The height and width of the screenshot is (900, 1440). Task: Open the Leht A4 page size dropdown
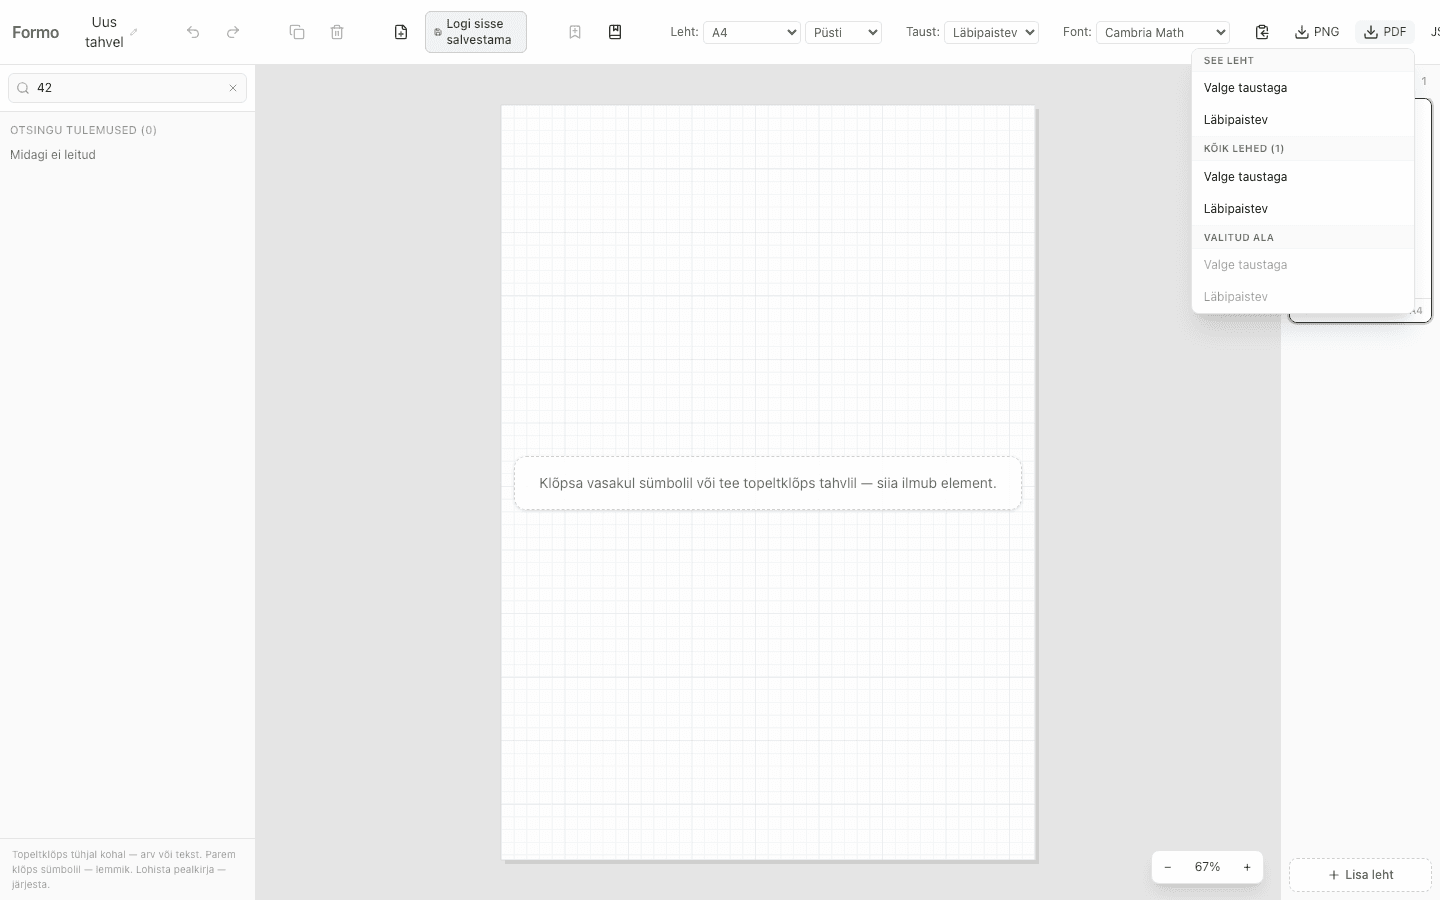tap(752, 32)
